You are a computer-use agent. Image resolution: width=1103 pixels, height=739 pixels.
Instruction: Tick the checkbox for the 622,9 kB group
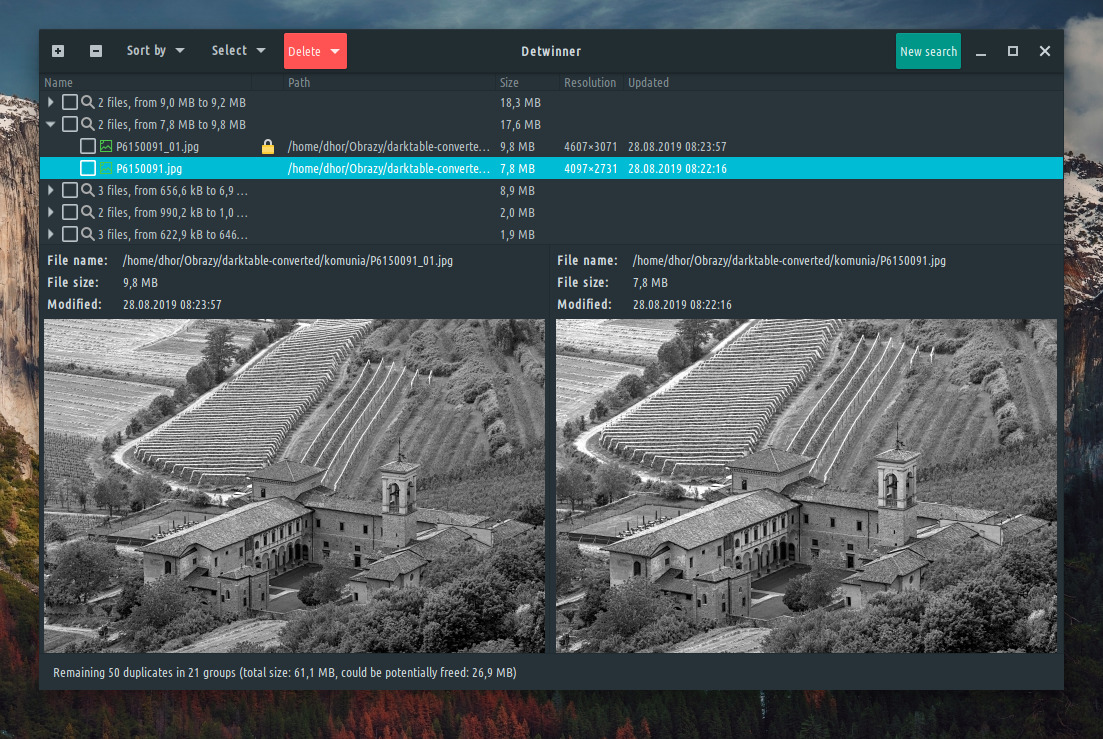[x=70, y=234]
